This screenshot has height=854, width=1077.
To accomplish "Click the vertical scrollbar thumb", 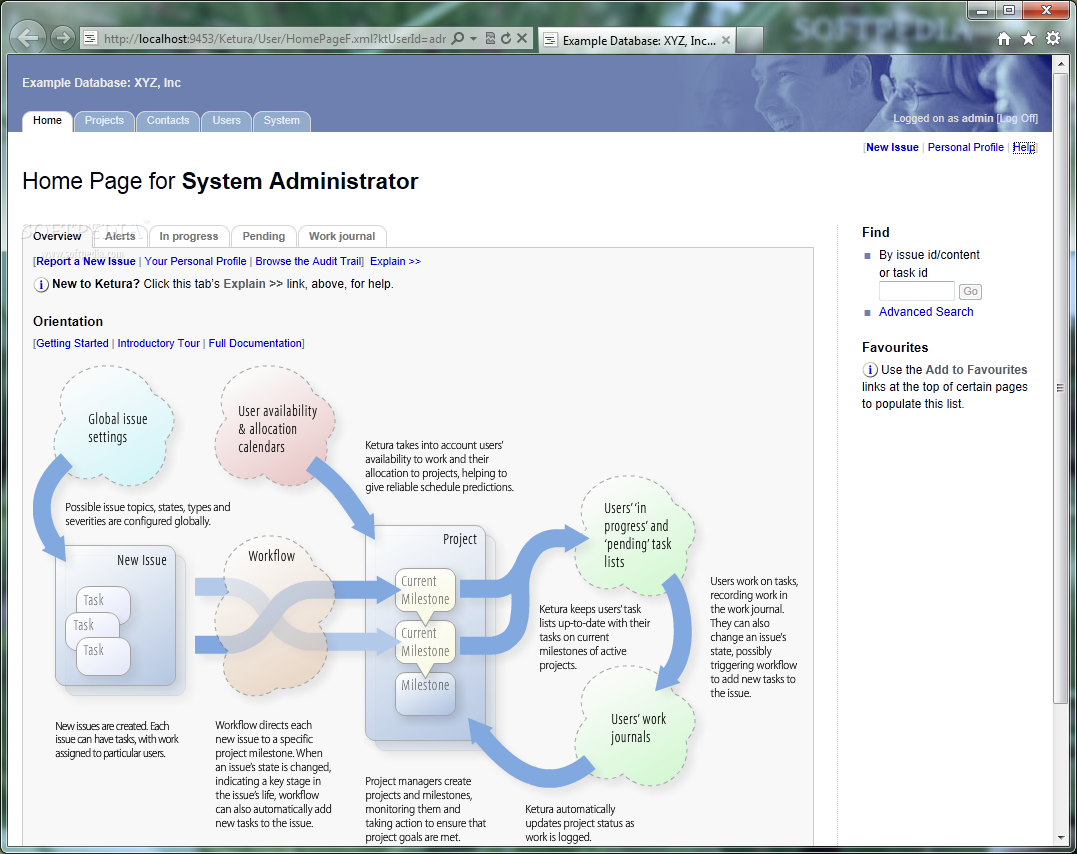I will 1060,387.
